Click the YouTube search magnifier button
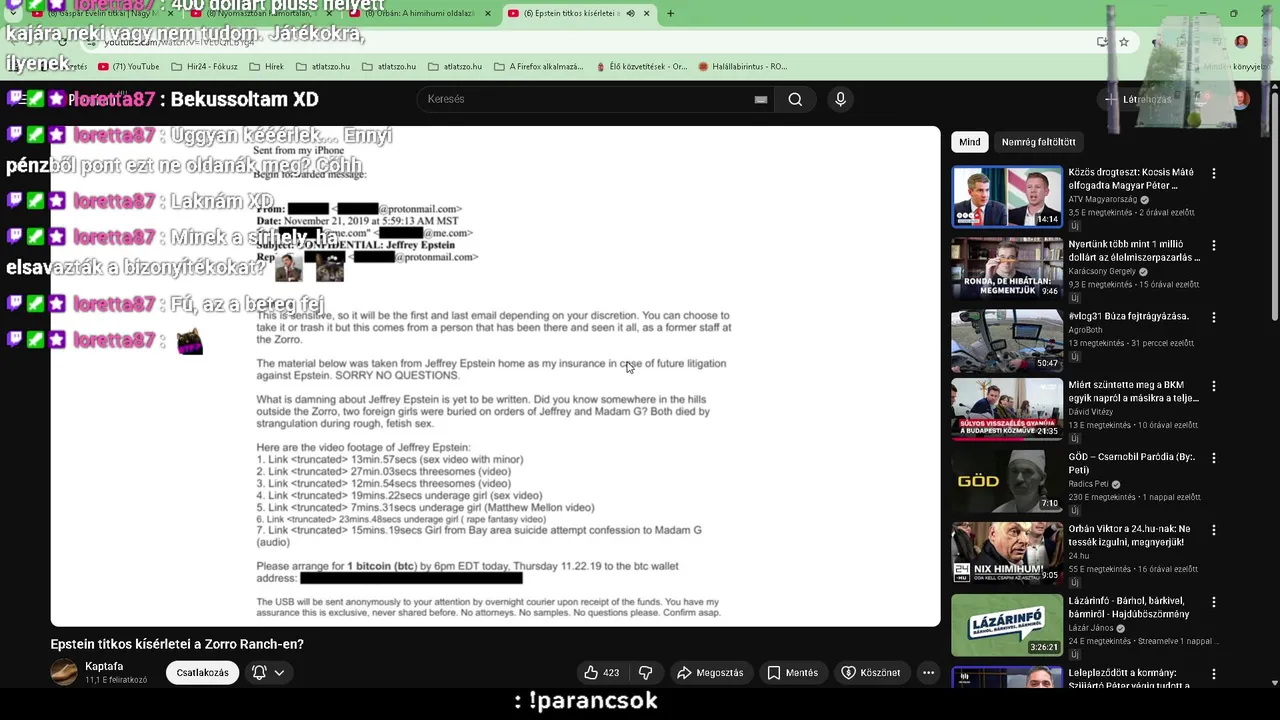Viewport: 1280px width, 720px height. pyautogui.click(x=795, y=99)
